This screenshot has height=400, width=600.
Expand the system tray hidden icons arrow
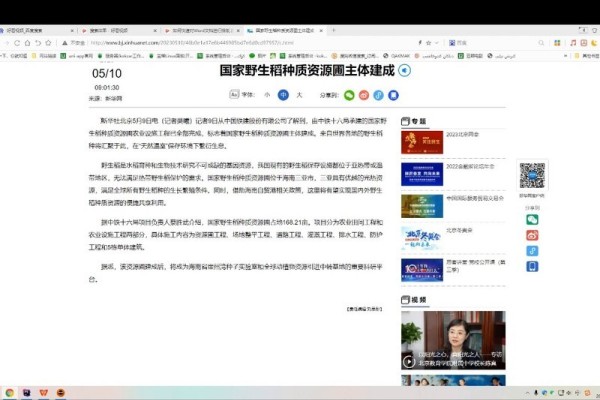tap(527, 393)
